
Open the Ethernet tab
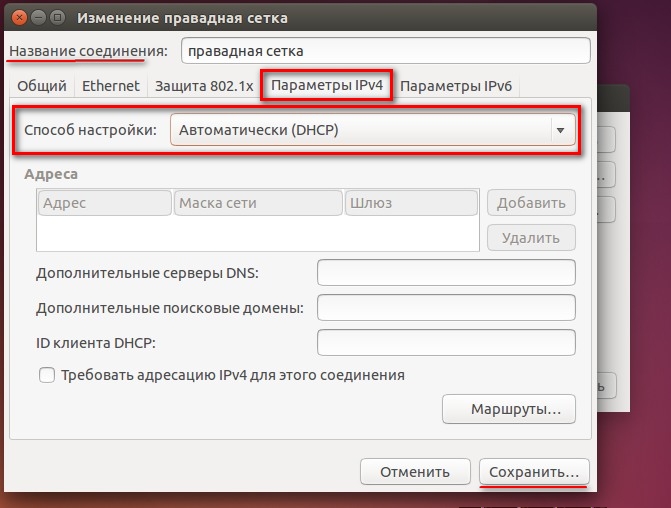(x=111, y=86)
